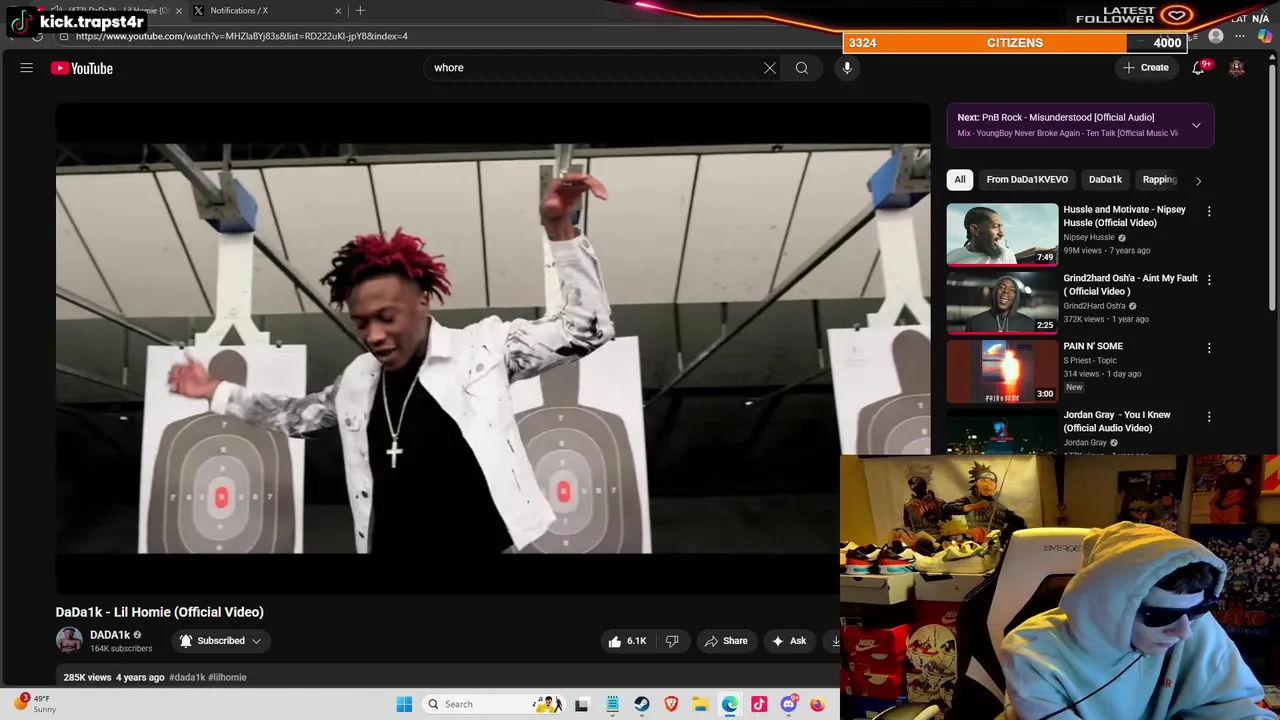Like the video with thumbs-up

pyautogui.click(x=627, y=641)
